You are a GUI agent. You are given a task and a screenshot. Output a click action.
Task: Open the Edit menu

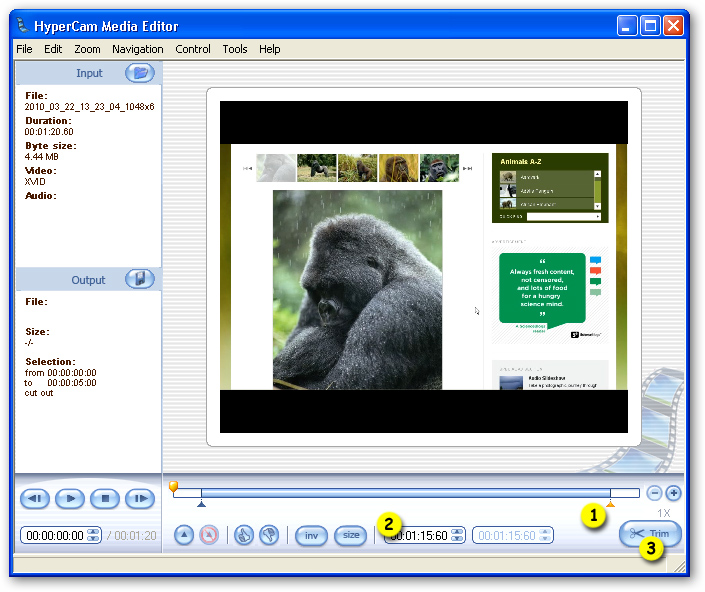pos(53,49)
